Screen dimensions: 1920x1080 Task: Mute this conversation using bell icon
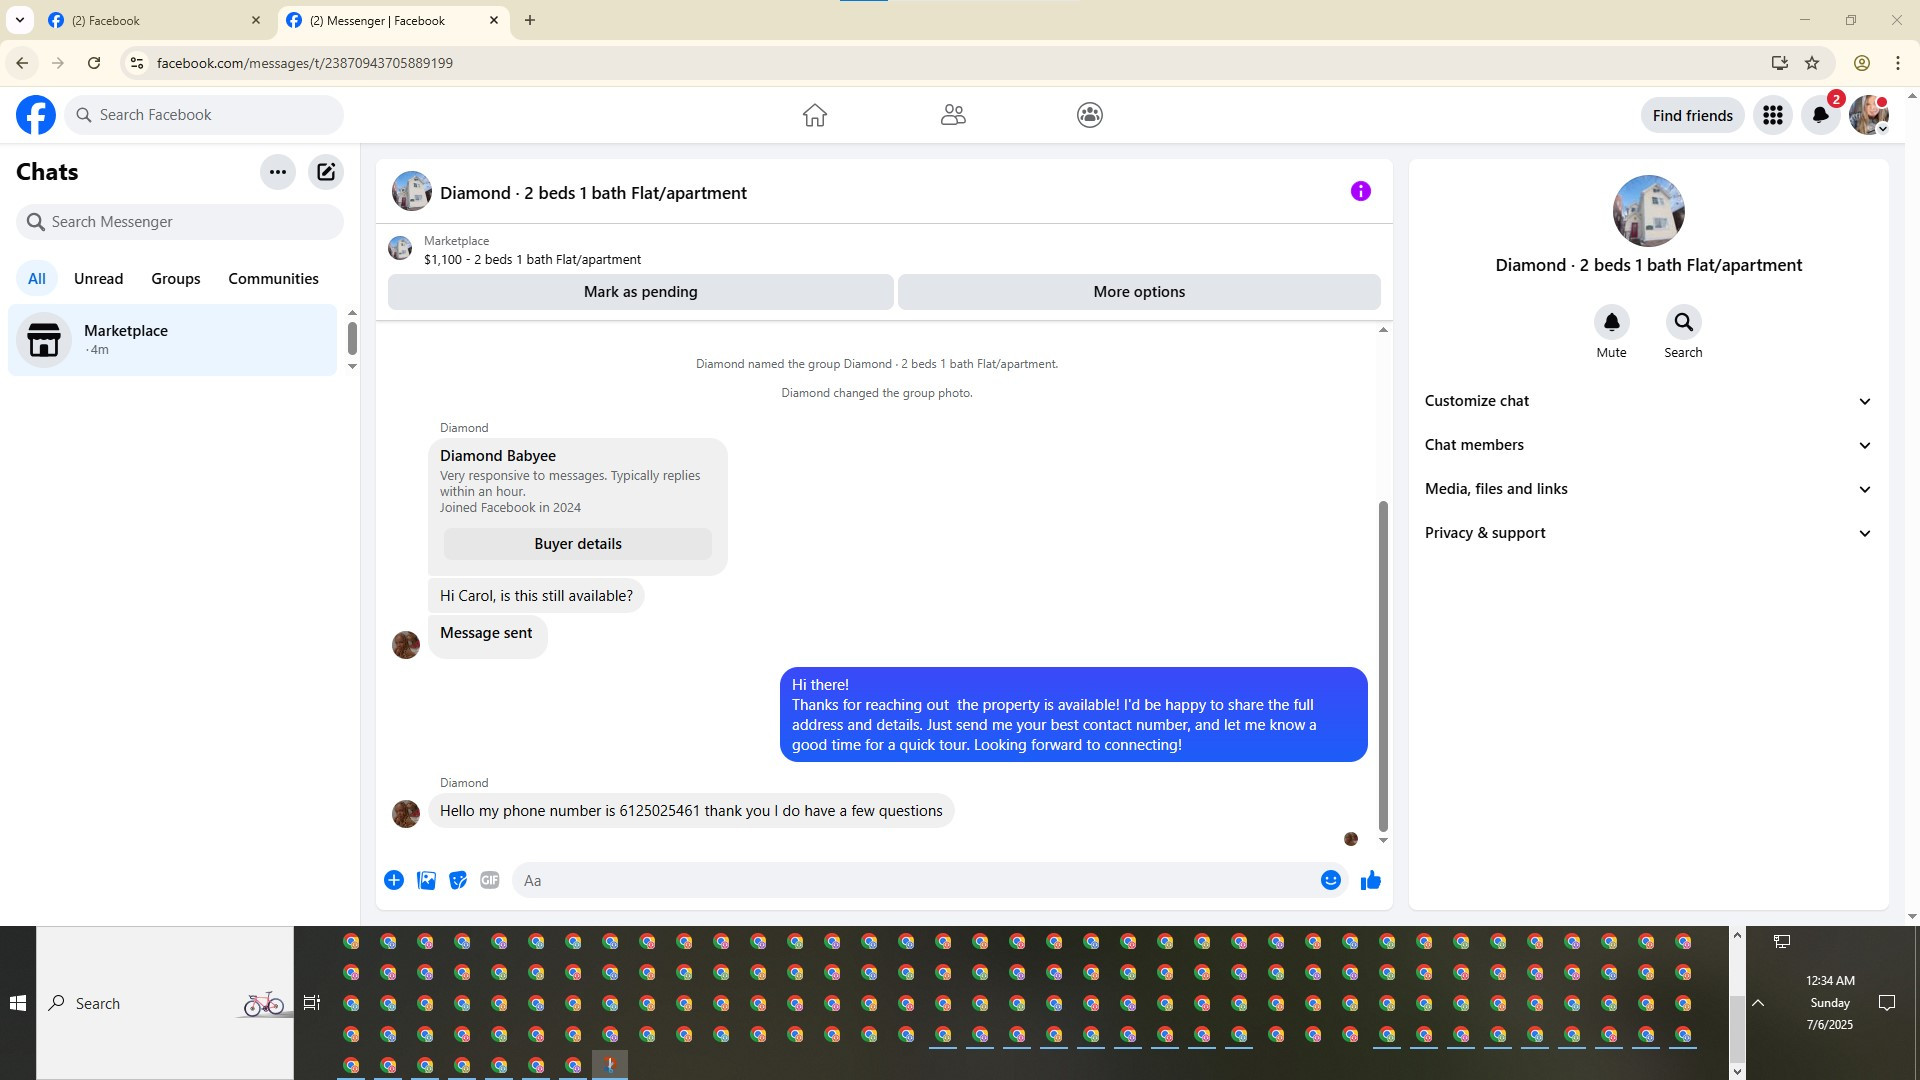point(1611,322)
